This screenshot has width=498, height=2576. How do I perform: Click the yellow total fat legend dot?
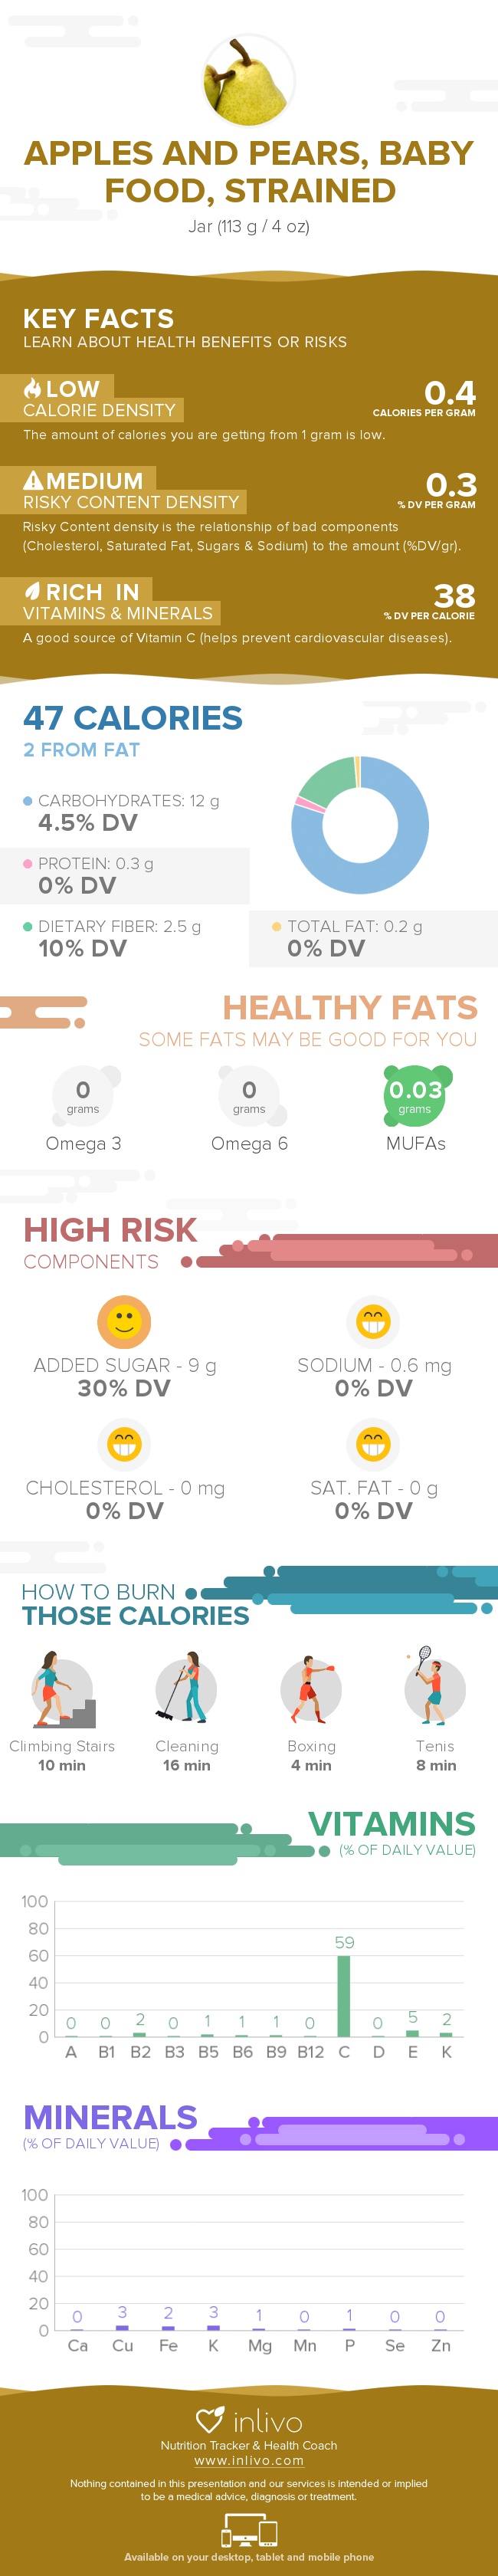pyautogui.click(x=277, y=926)
